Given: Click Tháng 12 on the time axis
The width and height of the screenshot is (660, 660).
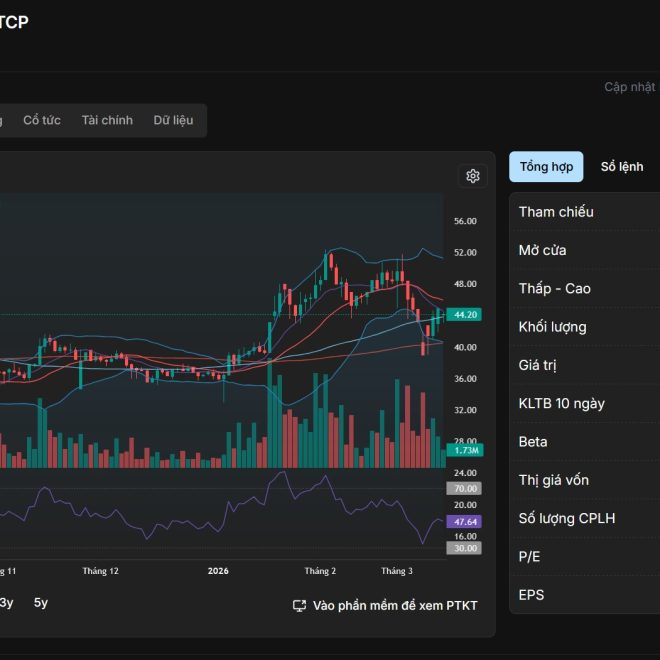Looking at the screenshot, I should [100, 571].
